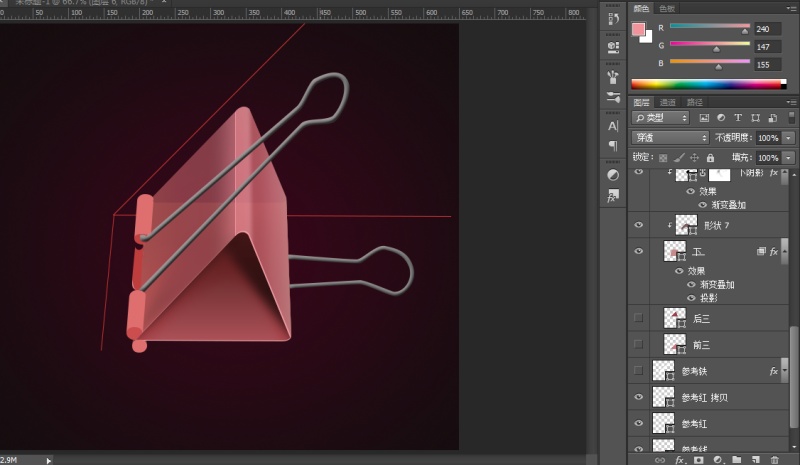Click the G channel color slider
800x465 pixels.
[710, 44]
